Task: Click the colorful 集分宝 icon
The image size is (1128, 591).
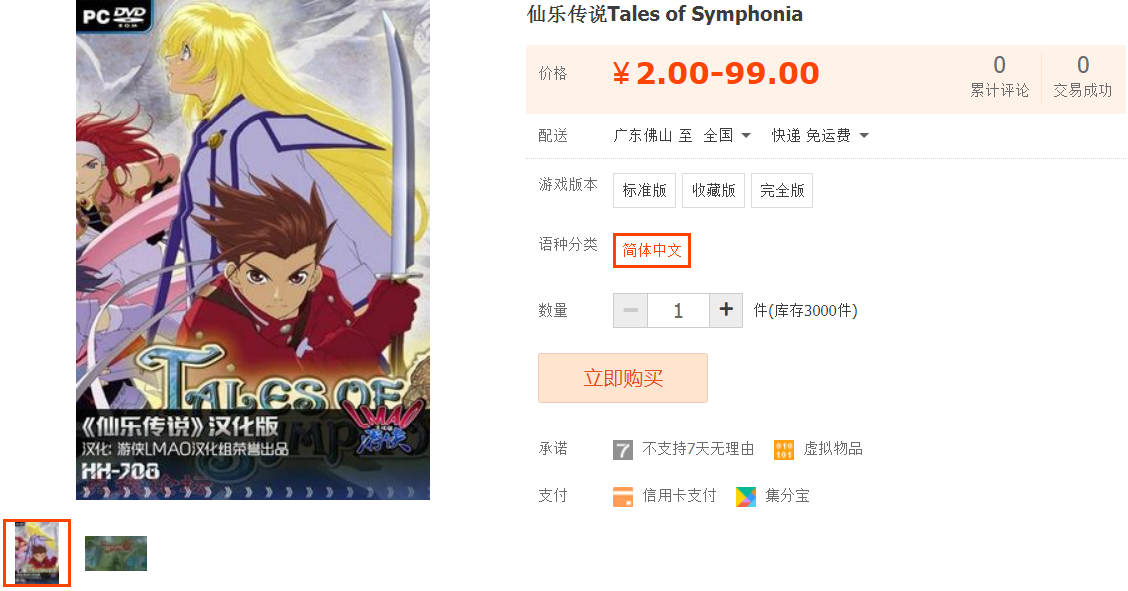Action: pos(746,497)
